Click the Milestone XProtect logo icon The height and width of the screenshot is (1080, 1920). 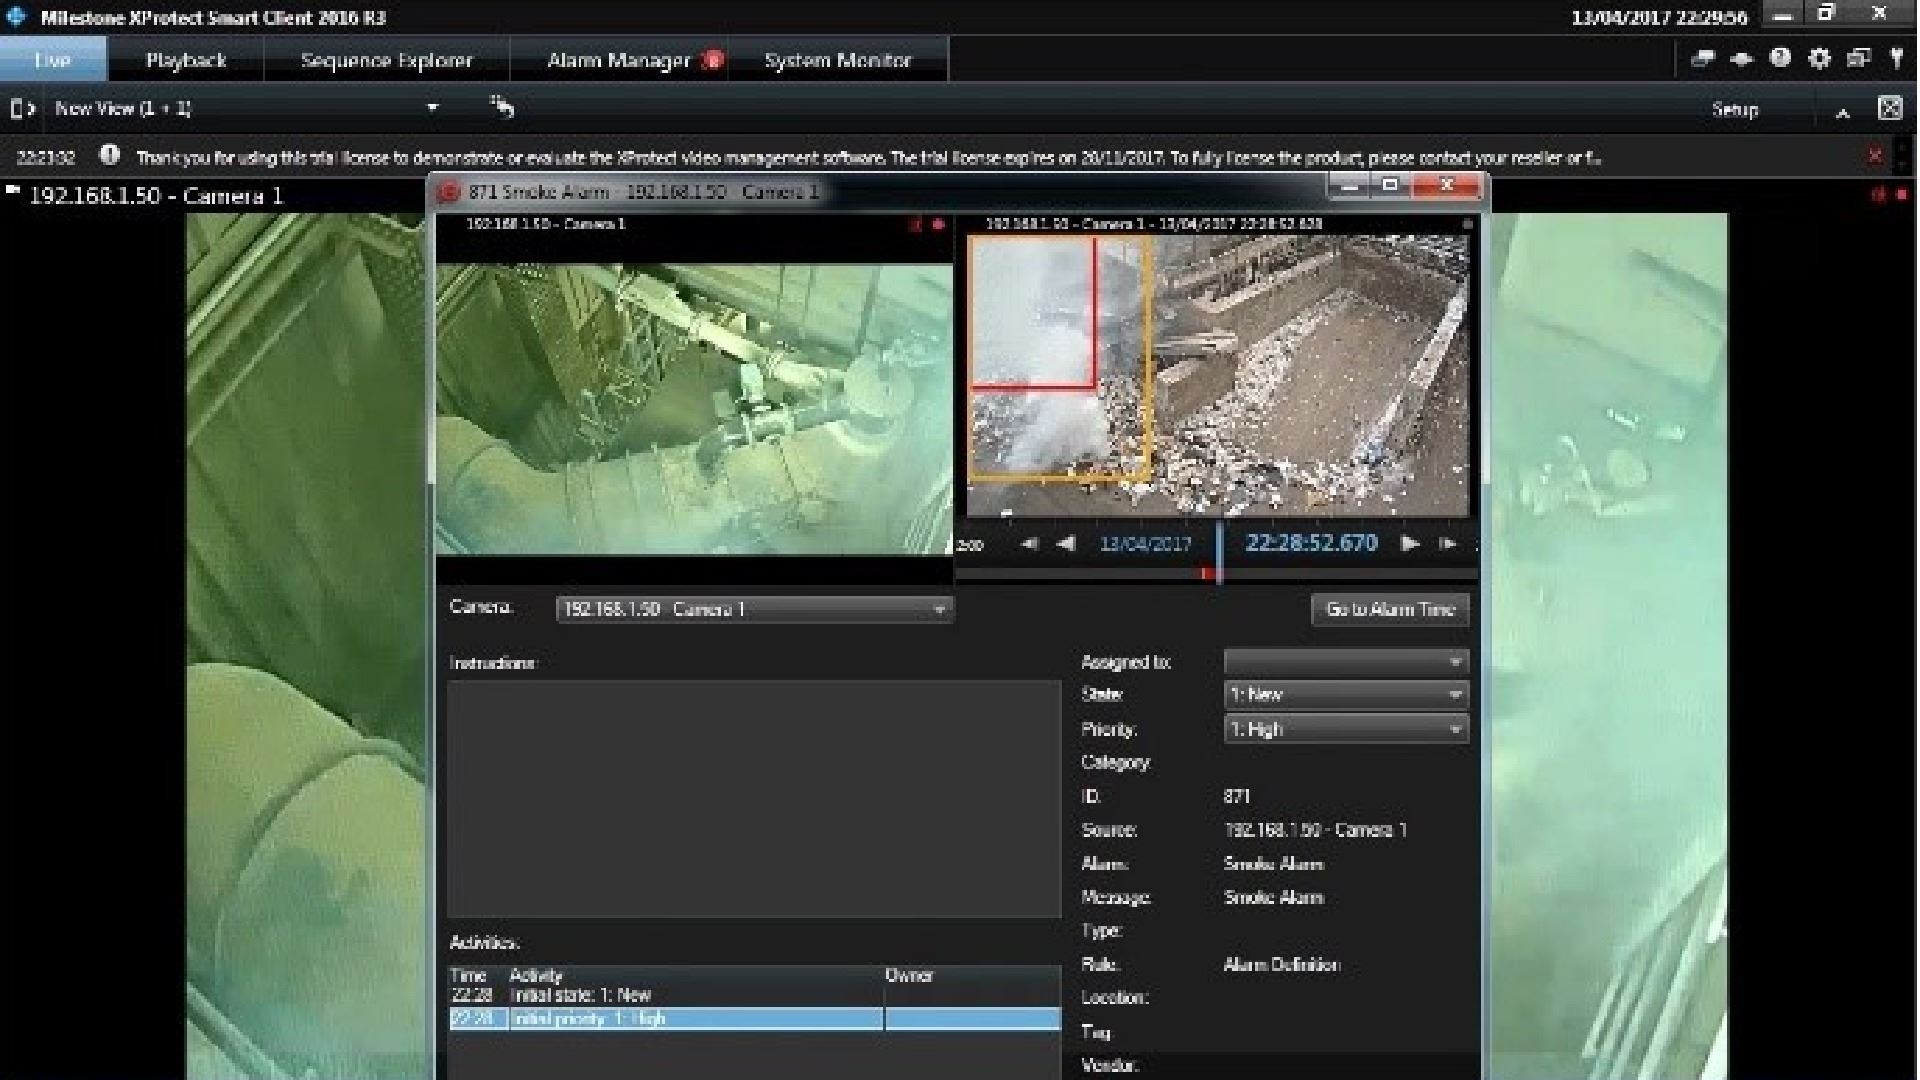tap(15, 16)
